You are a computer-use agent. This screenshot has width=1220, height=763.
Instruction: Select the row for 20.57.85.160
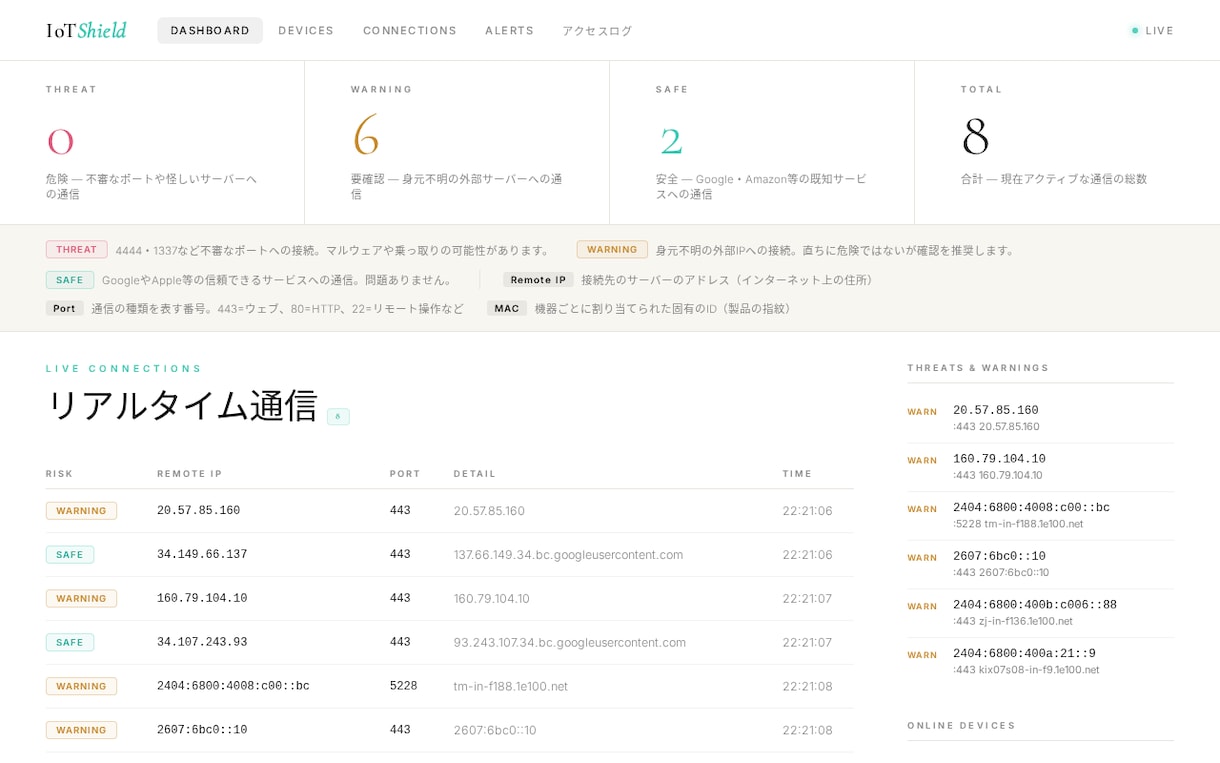(x=449, y=511)
